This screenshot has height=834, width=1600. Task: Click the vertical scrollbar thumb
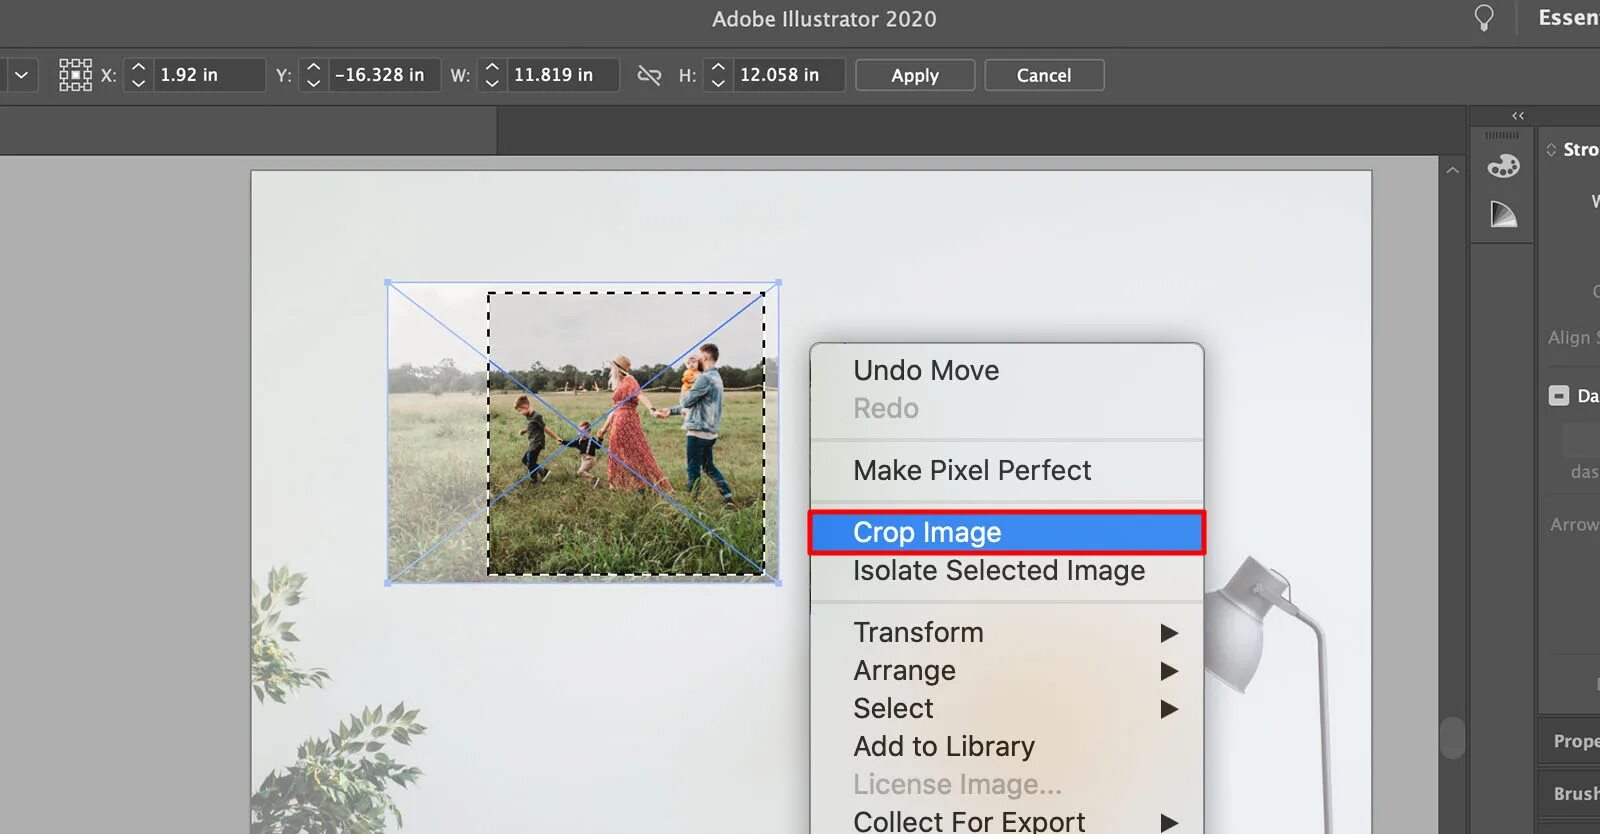(x=1452, y=738)
